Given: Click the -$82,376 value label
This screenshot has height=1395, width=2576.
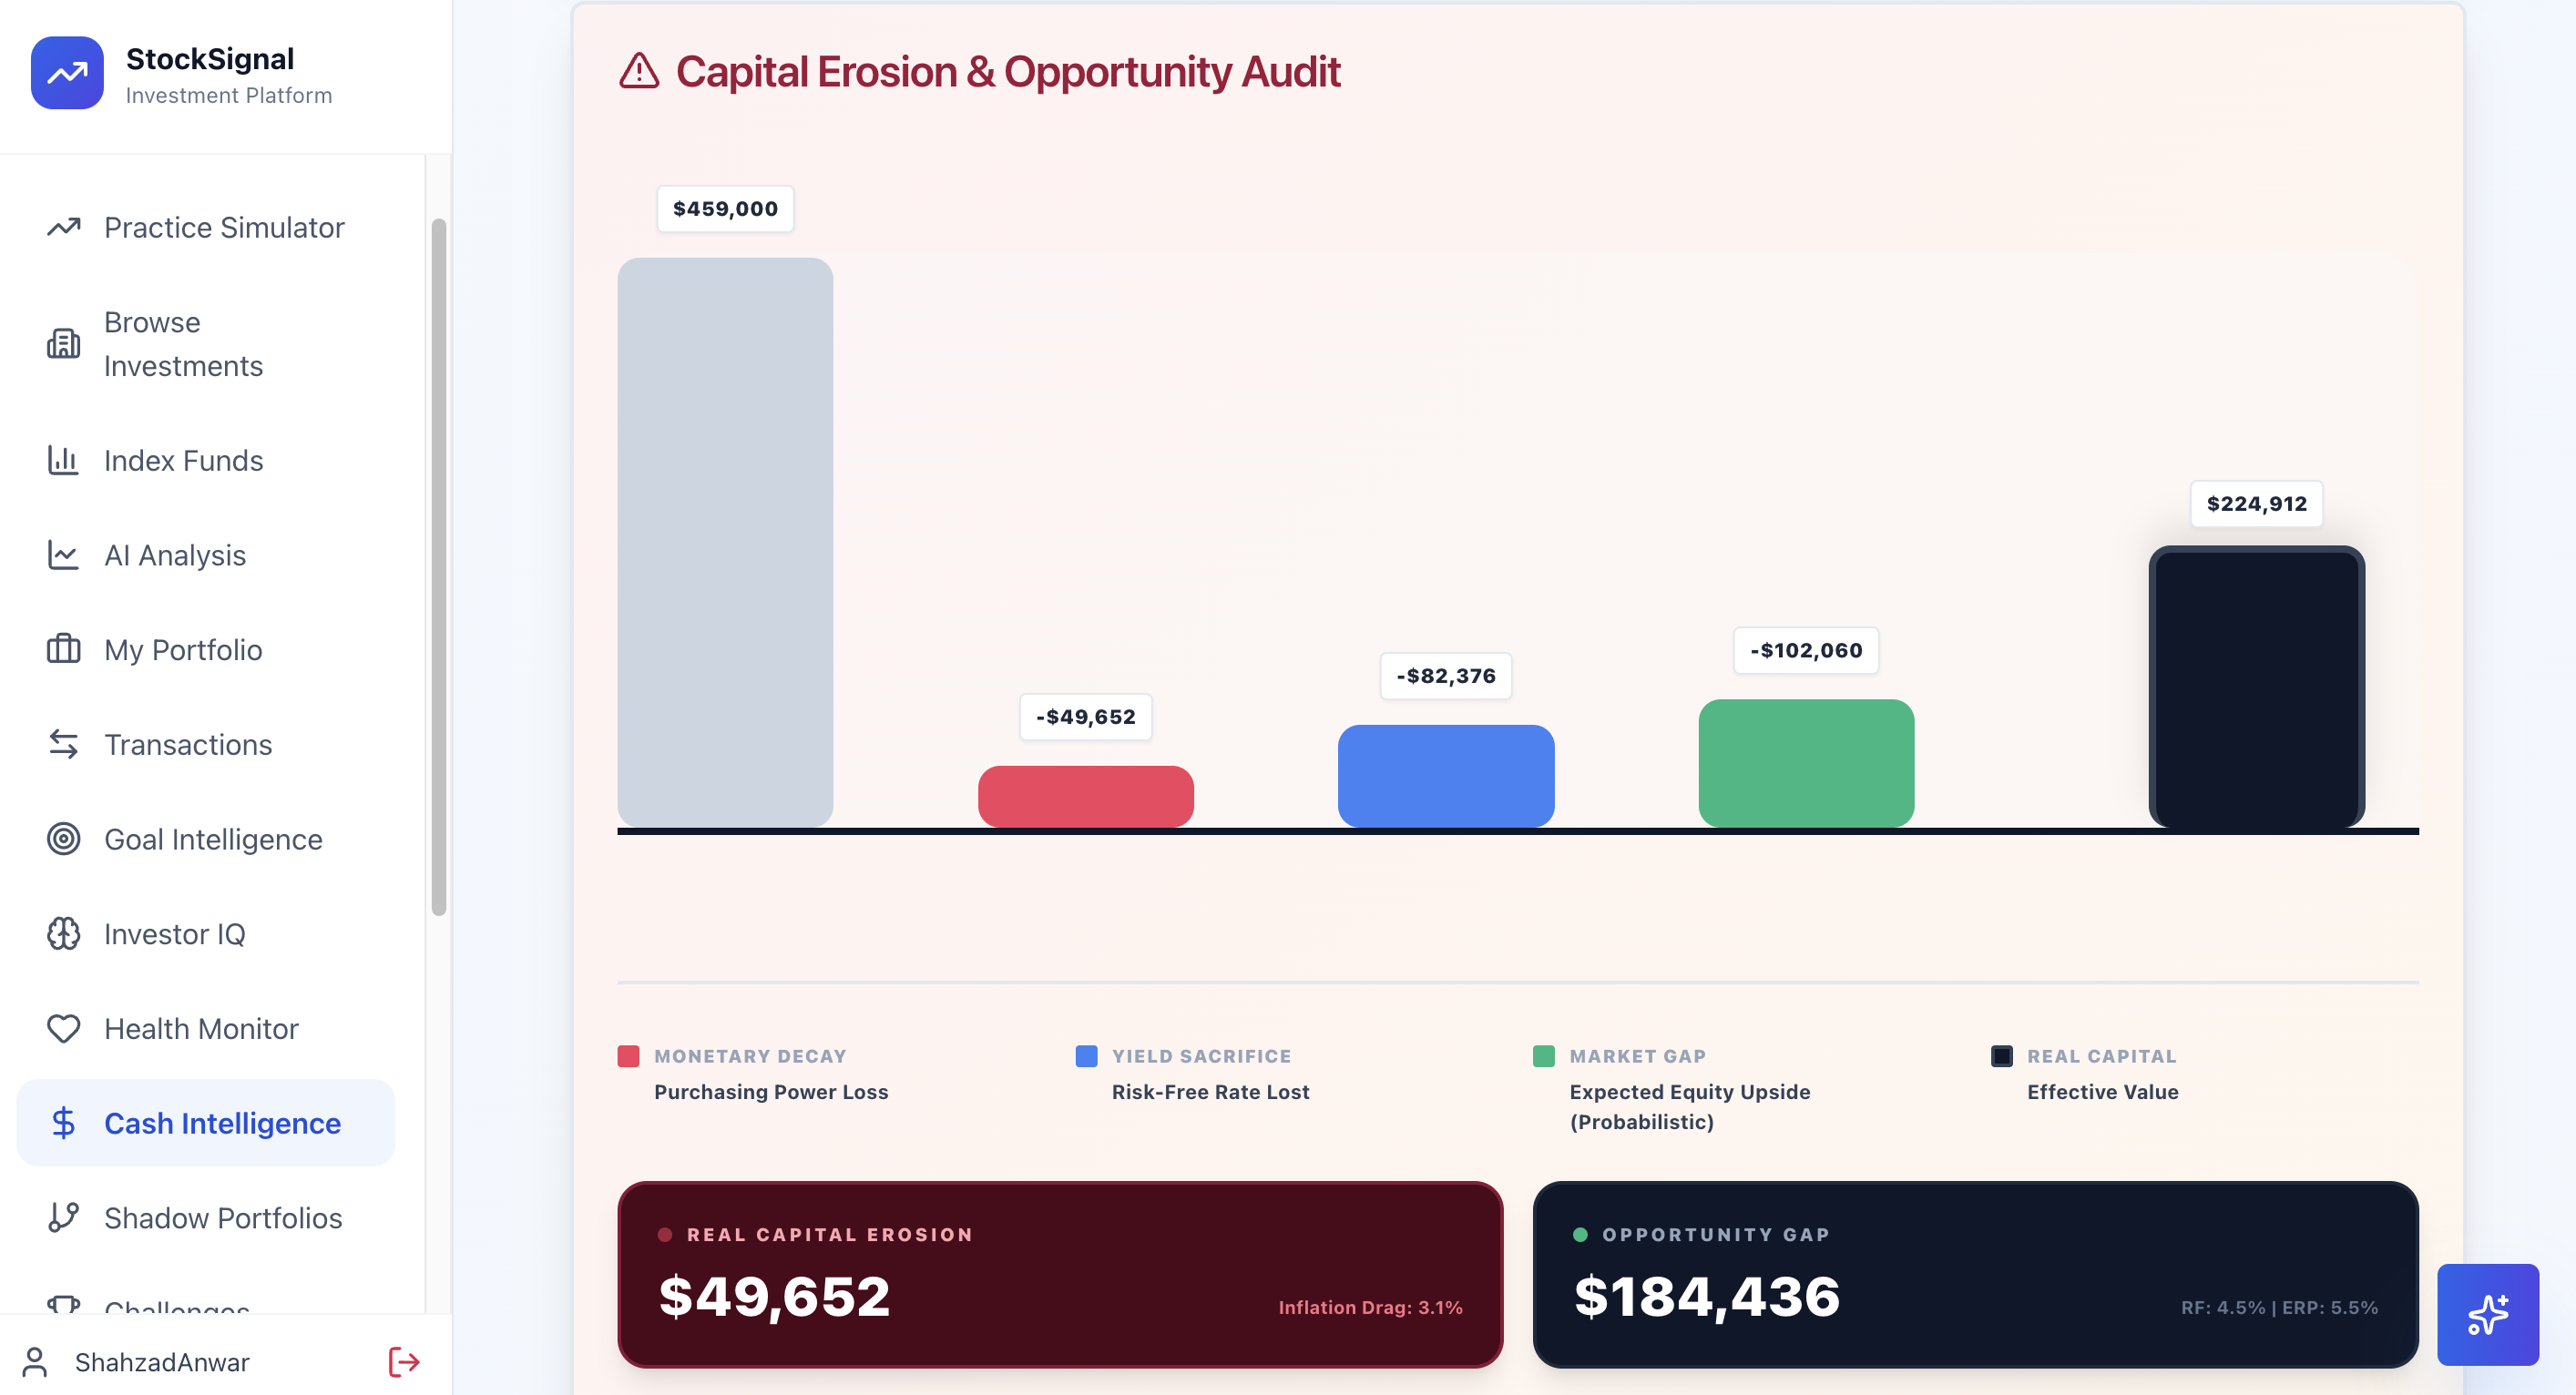Looking at the screenshot, I should 1446,676.
